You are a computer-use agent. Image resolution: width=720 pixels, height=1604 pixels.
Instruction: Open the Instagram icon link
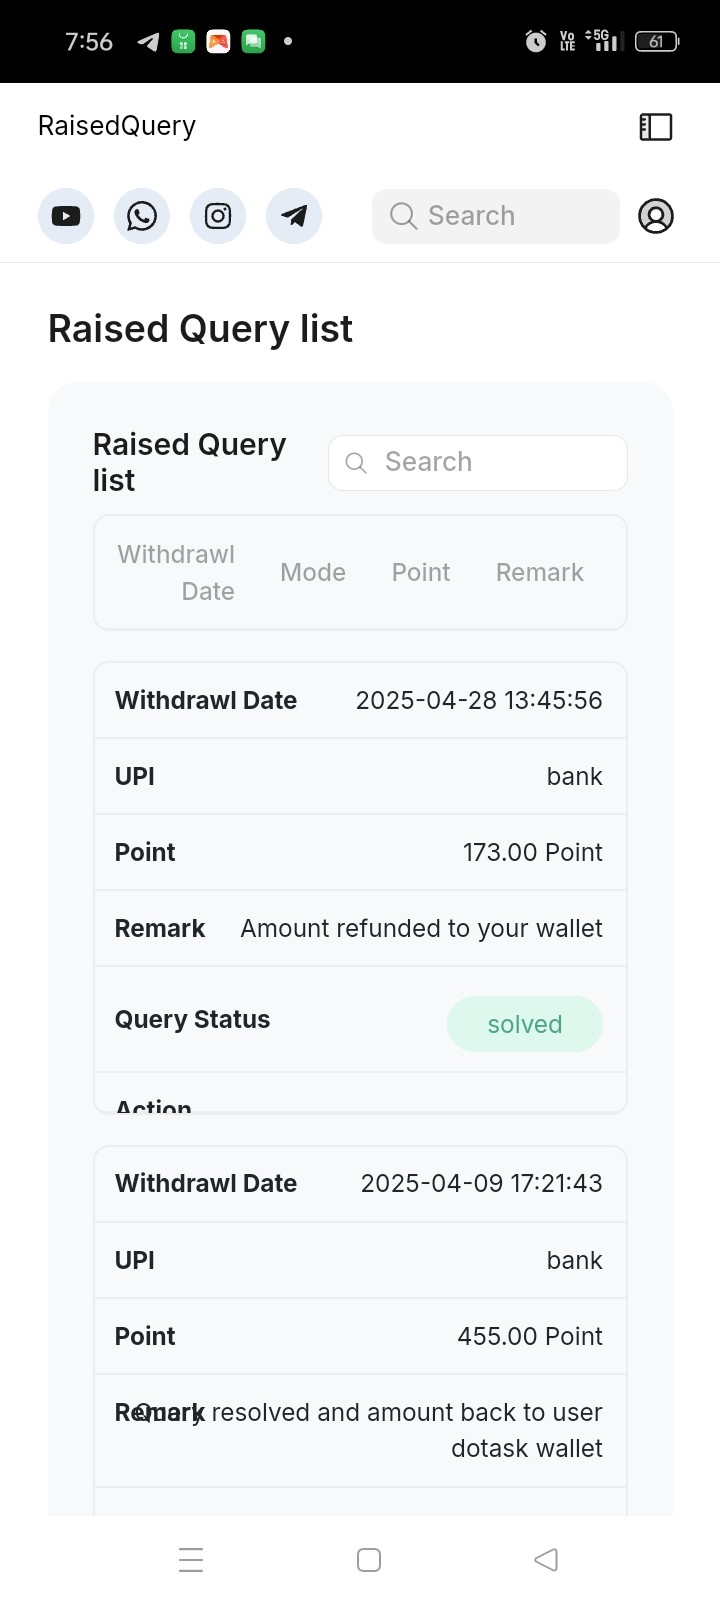click(x=218, y=216)
